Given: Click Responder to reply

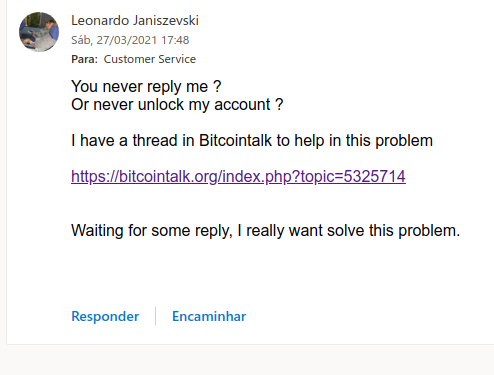Looking at the screenshot, I should 105,316.
